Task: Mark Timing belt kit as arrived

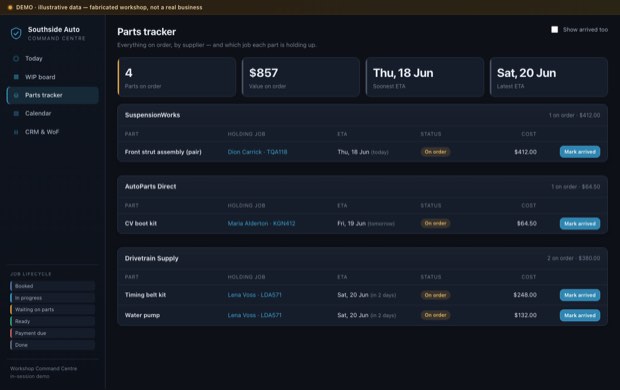Action: coord(580,295)
